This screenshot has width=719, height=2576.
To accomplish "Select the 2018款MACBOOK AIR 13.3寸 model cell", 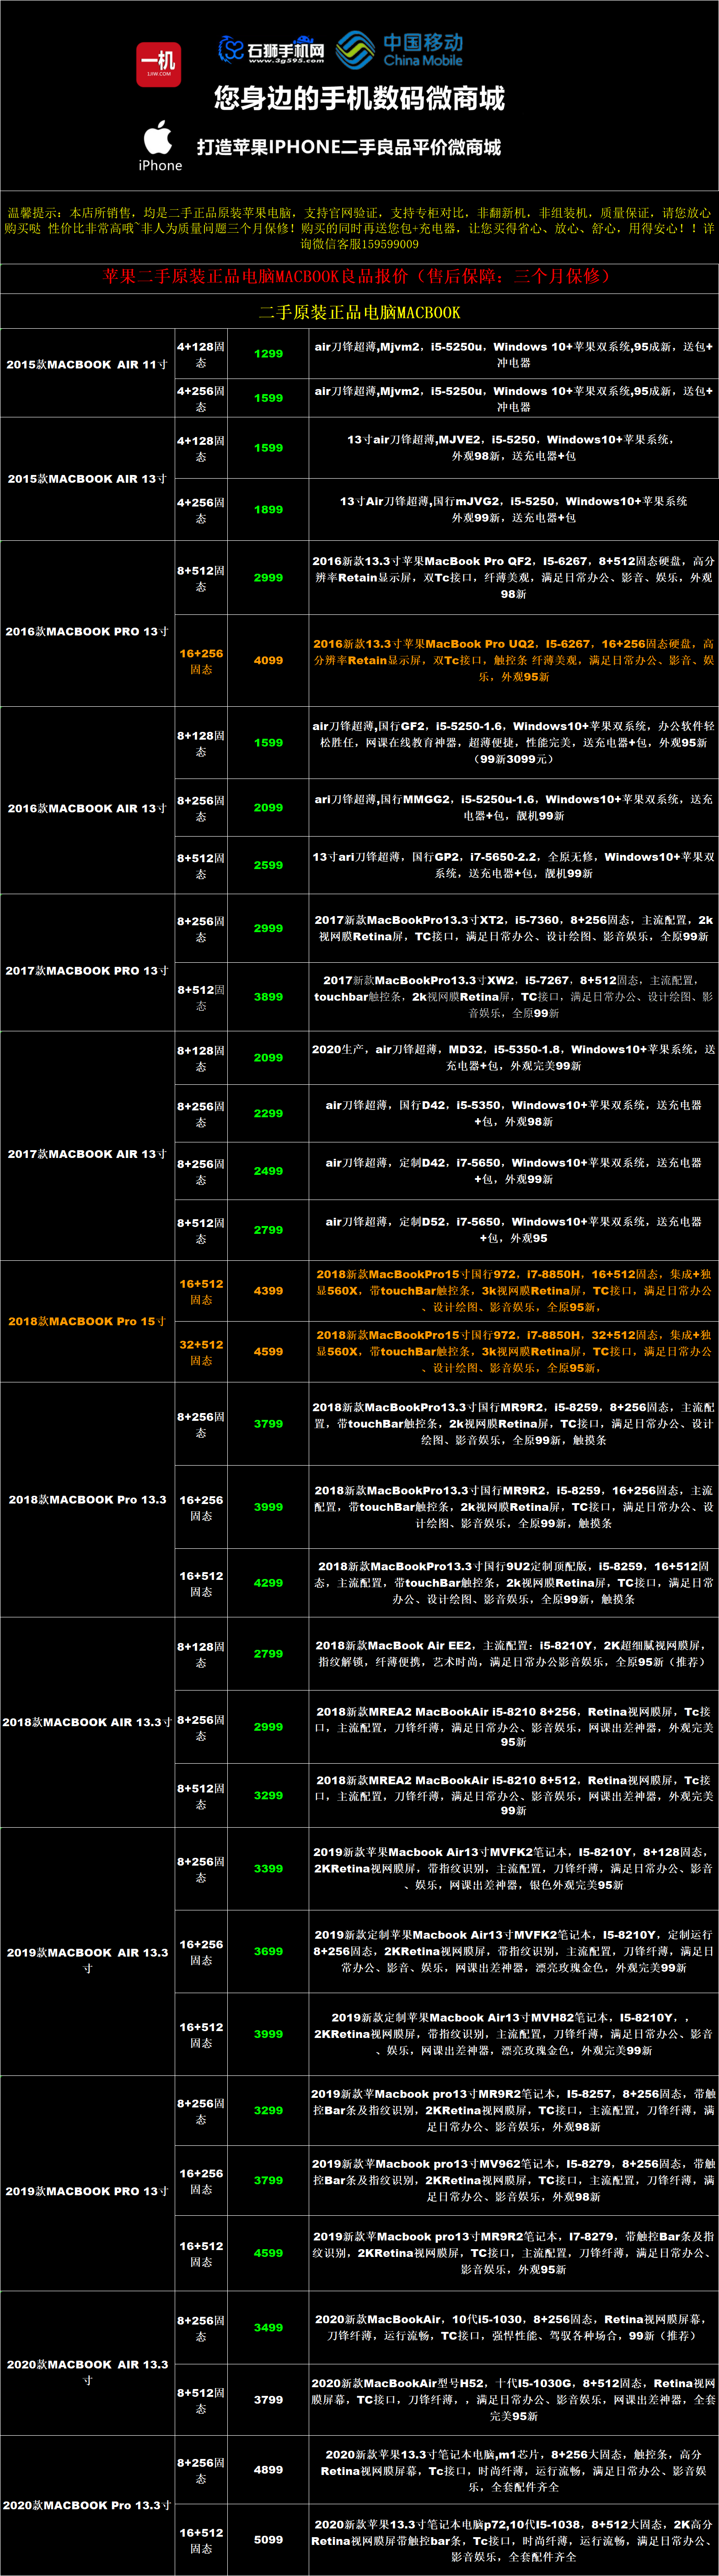I will click(x=87, y=1722).
